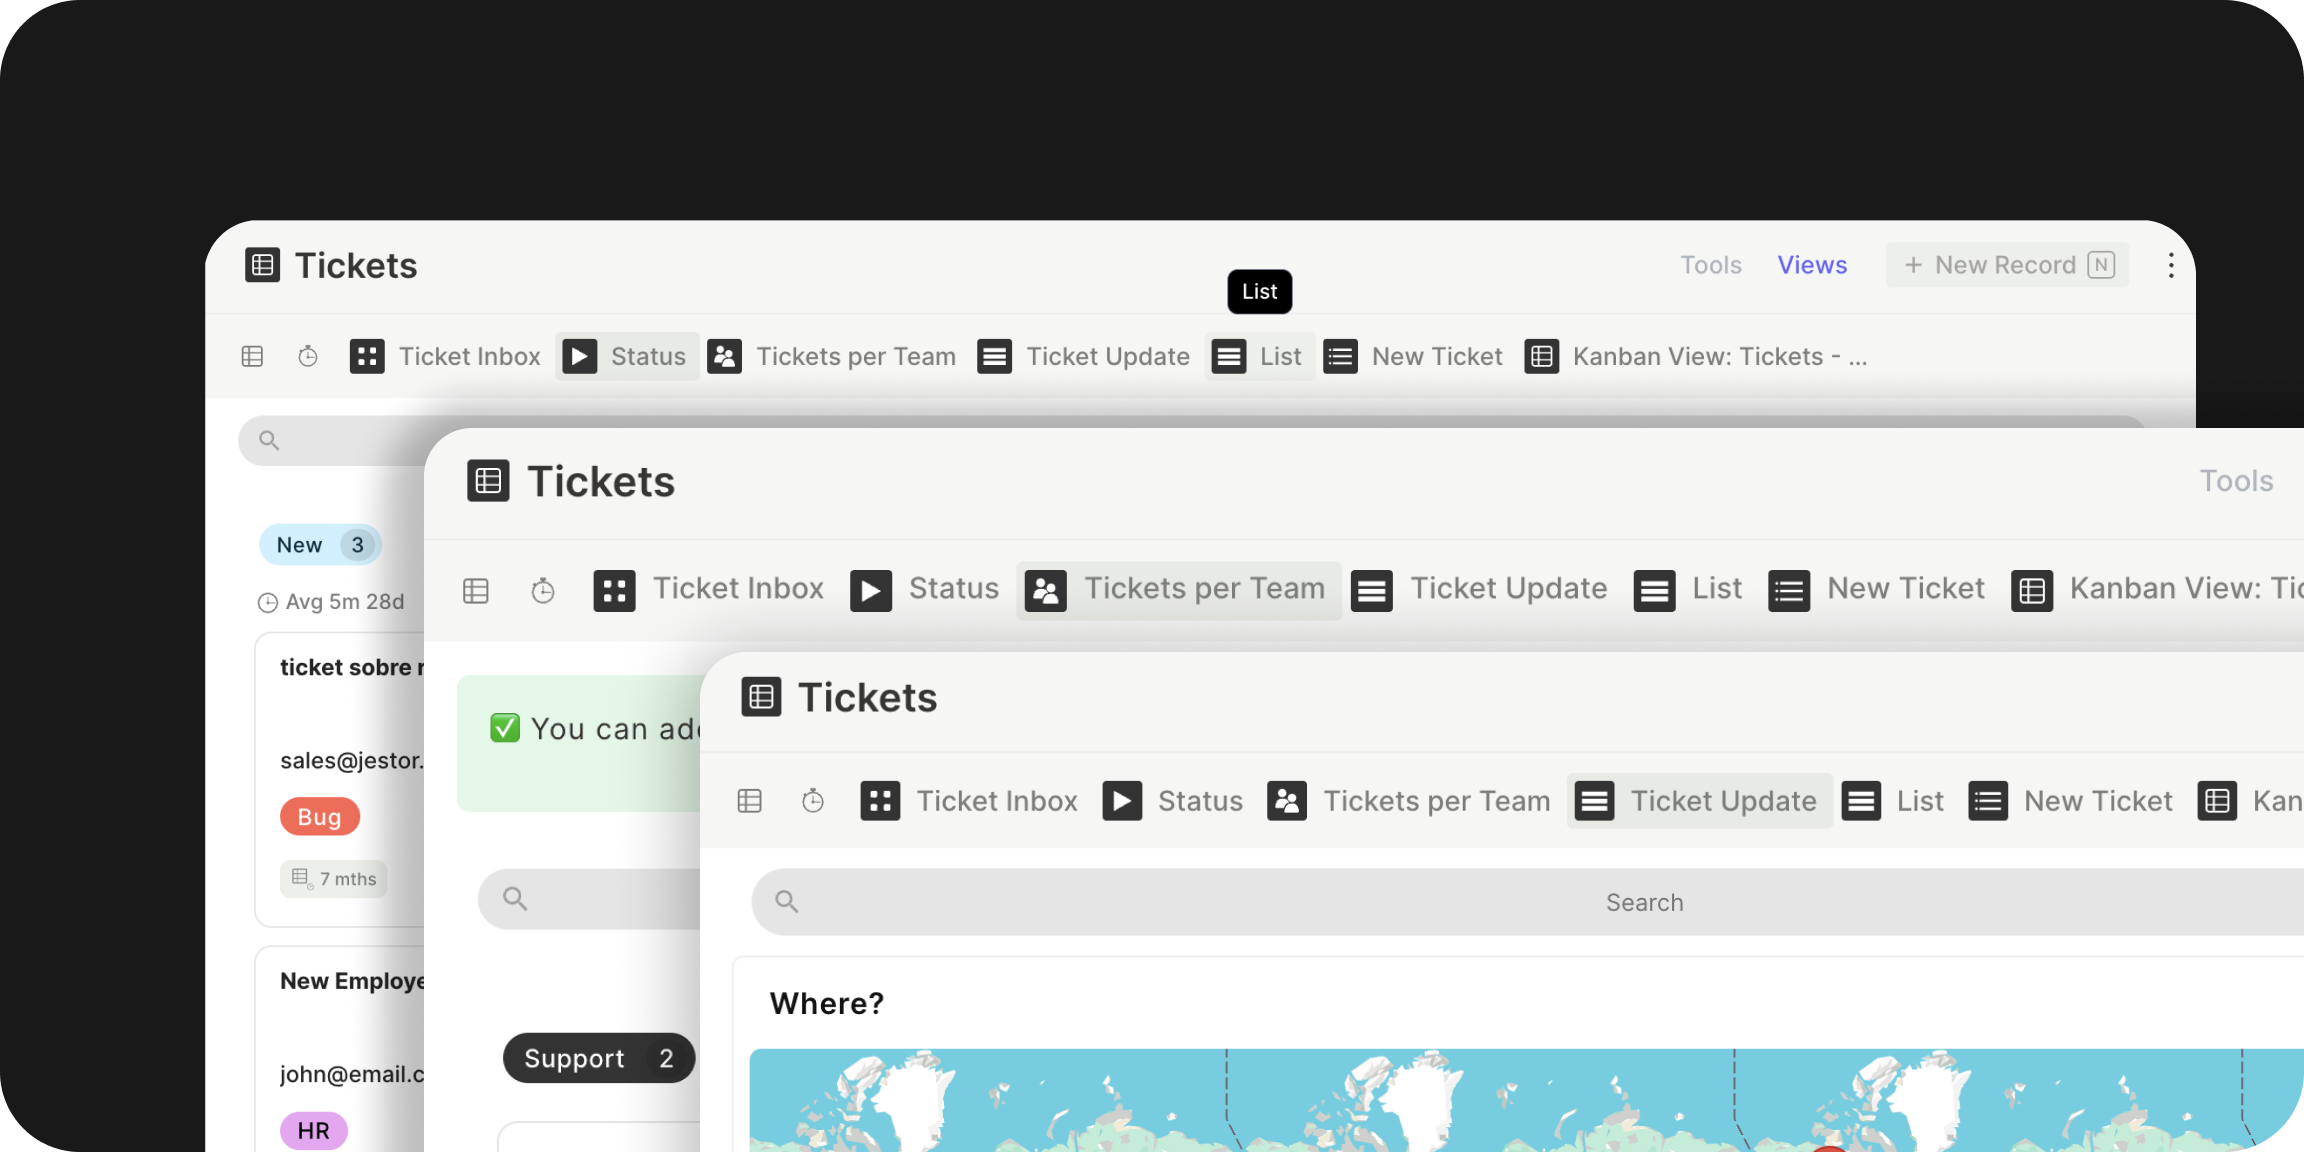Click table grid icon in front Tickets window

tap(749, 801)
